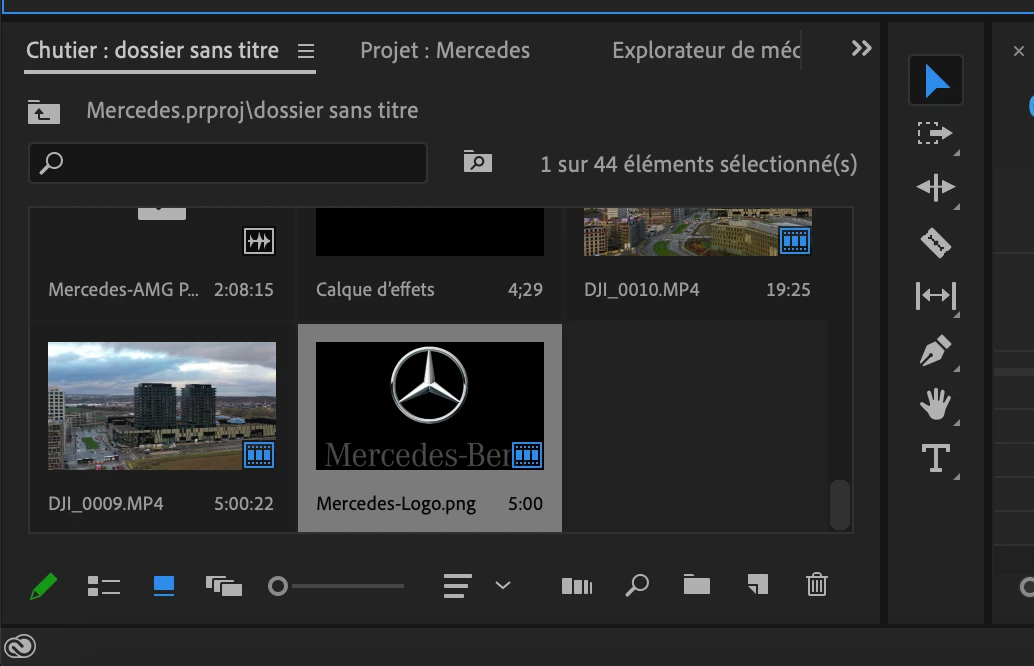This screenshot has height=666, width=1034.
Task: Open the sort icons dropdown arrow
Action: [502, 586]
